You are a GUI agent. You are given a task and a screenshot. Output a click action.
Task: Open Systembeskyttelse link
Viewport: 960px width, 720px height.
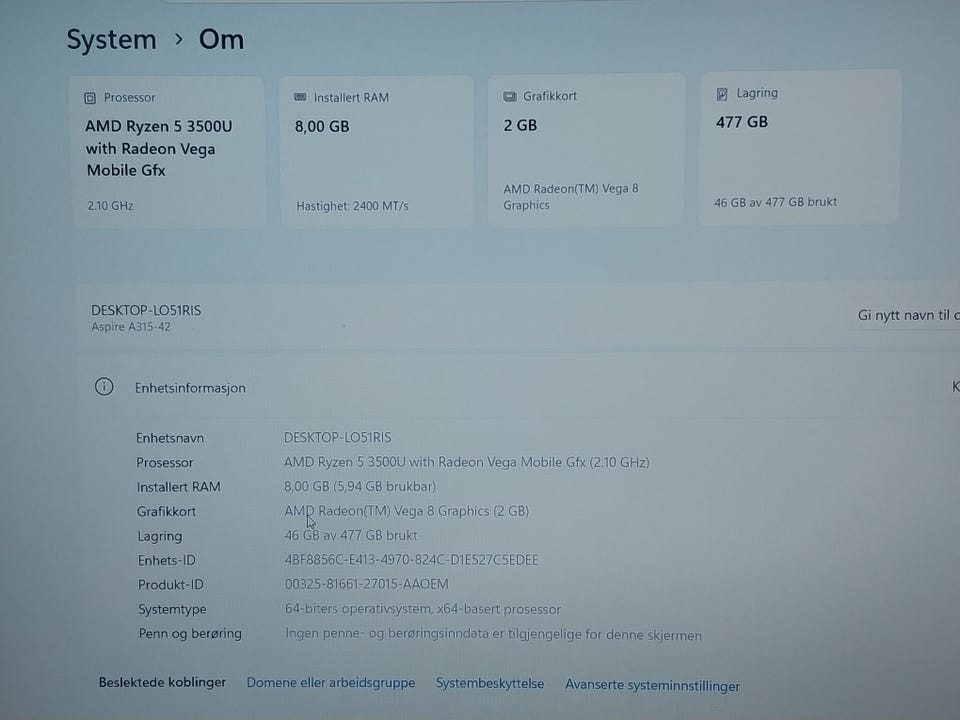(490, 683)
